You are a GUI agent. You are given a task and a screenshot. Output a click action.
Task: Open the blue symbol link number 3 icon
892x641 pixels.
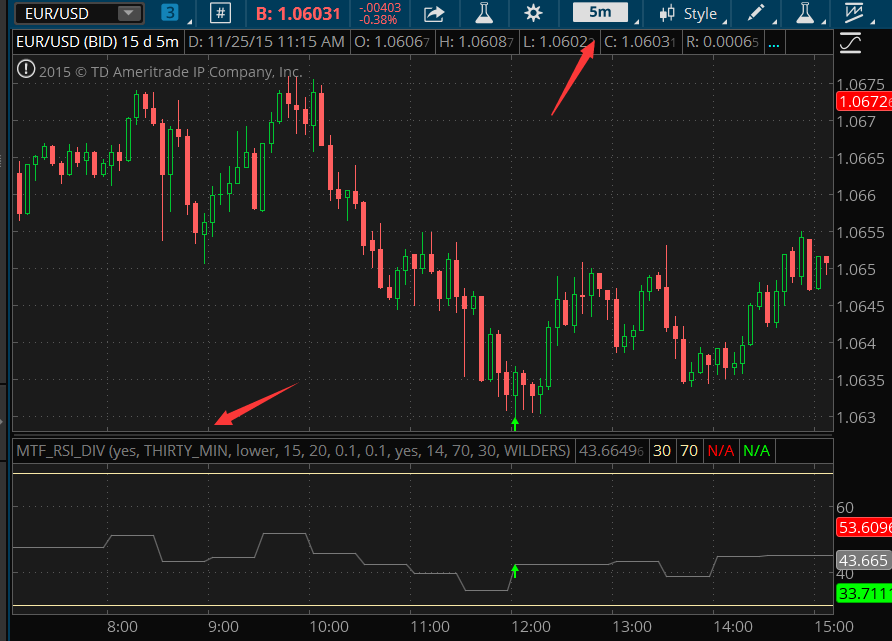pyautogui.click(x=170, y=13)
